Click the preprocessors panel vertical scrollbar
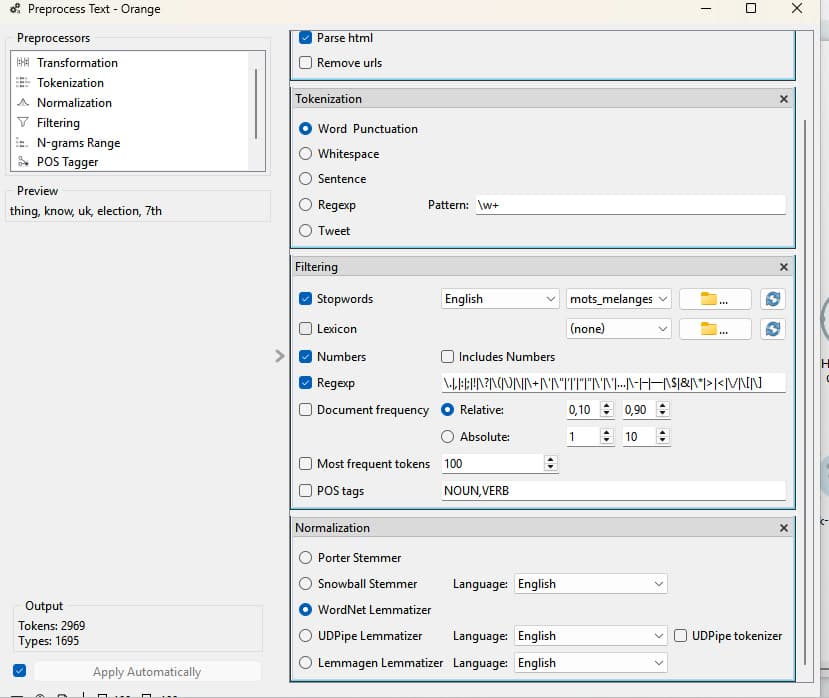 [805, 392]
